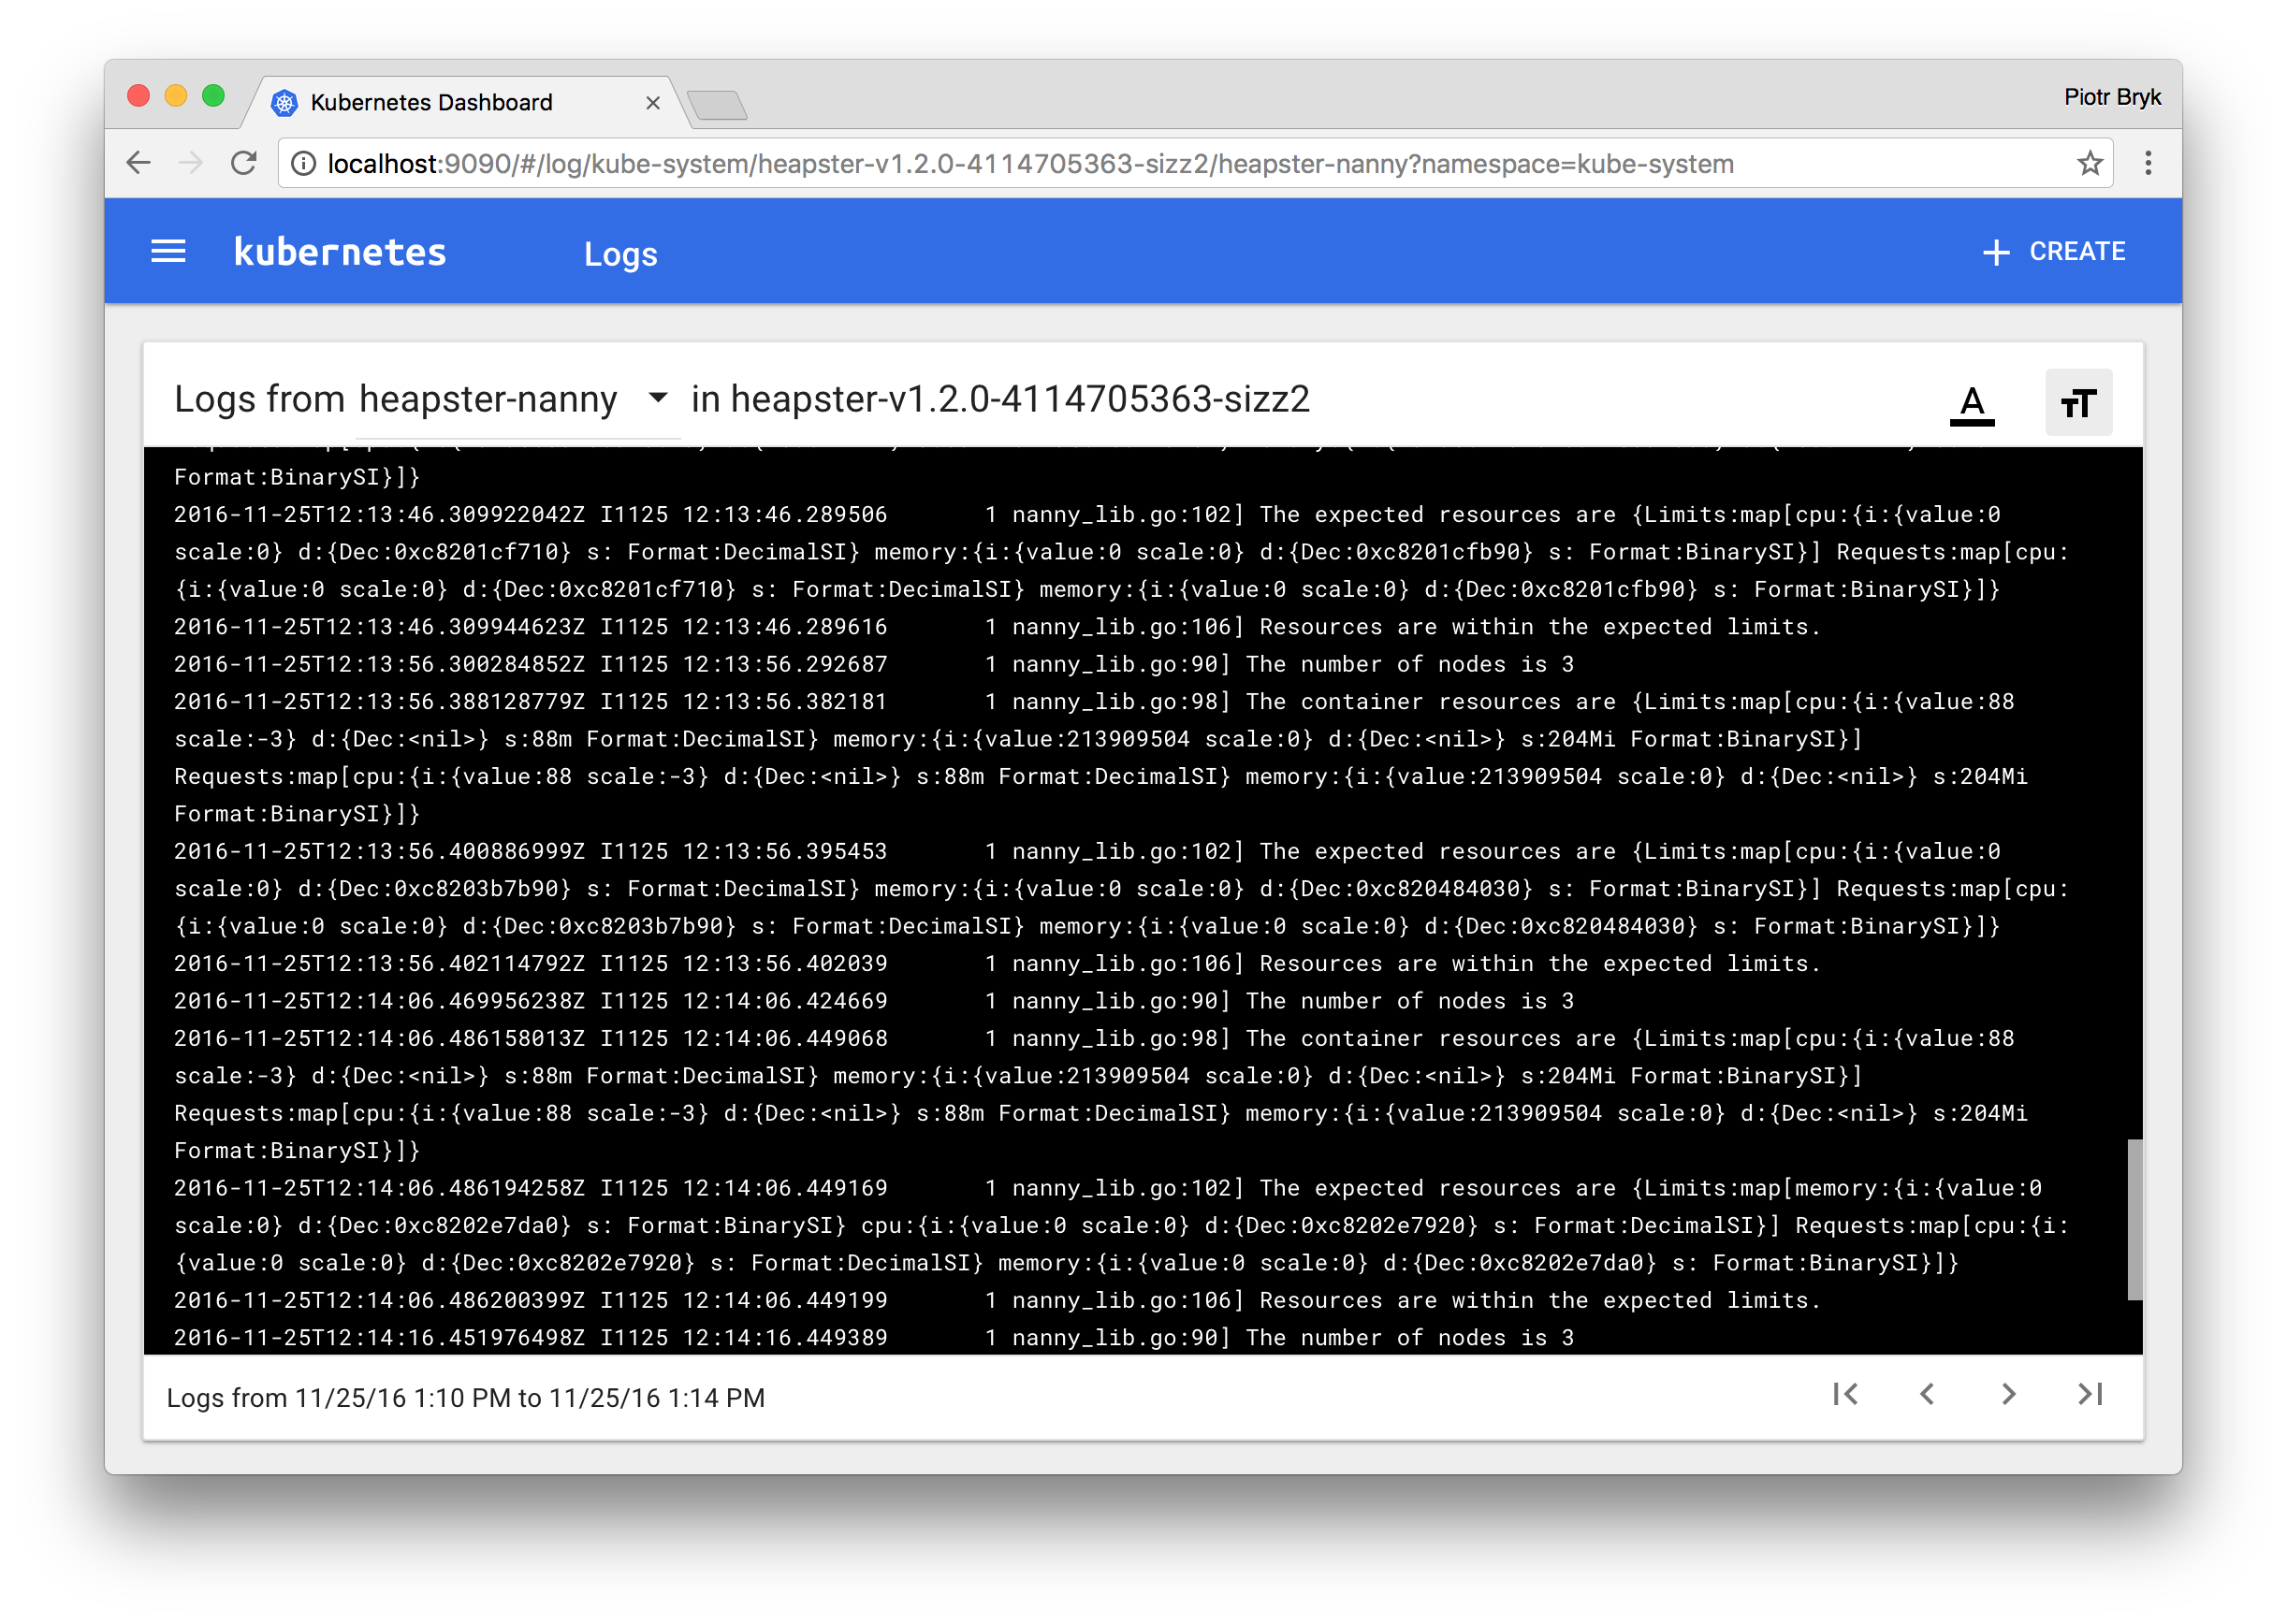Select Logs in the top navigation bar
This screenshot has width=2287, height=1624.
[621, 254]
